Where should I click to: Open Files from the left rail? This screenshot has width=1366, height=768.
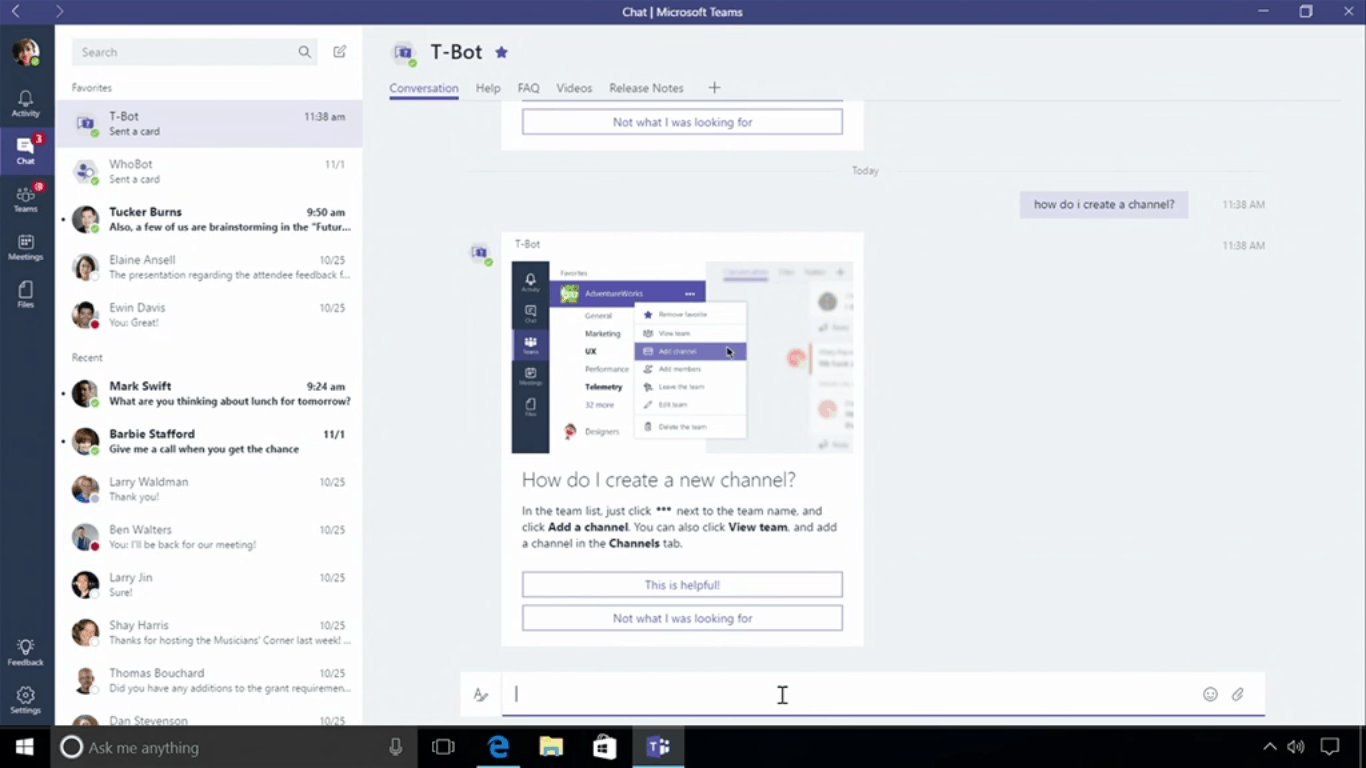(x=26, y=294)
